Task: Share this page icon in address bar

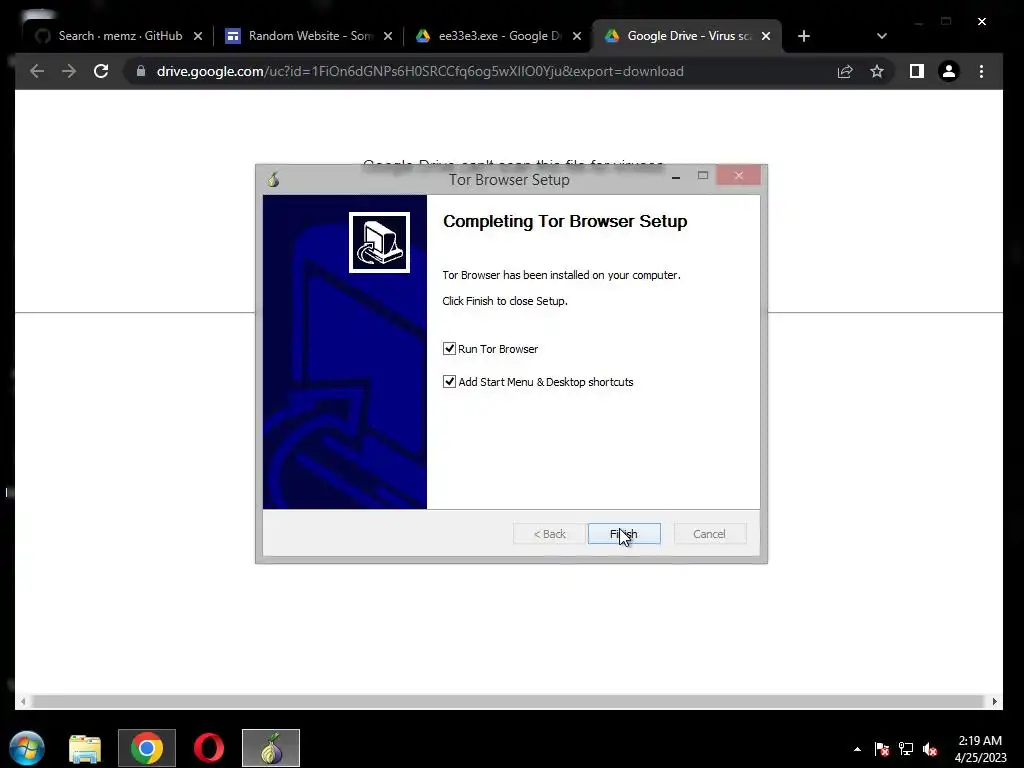Action: pyautogui.click(x=845, y=71)
